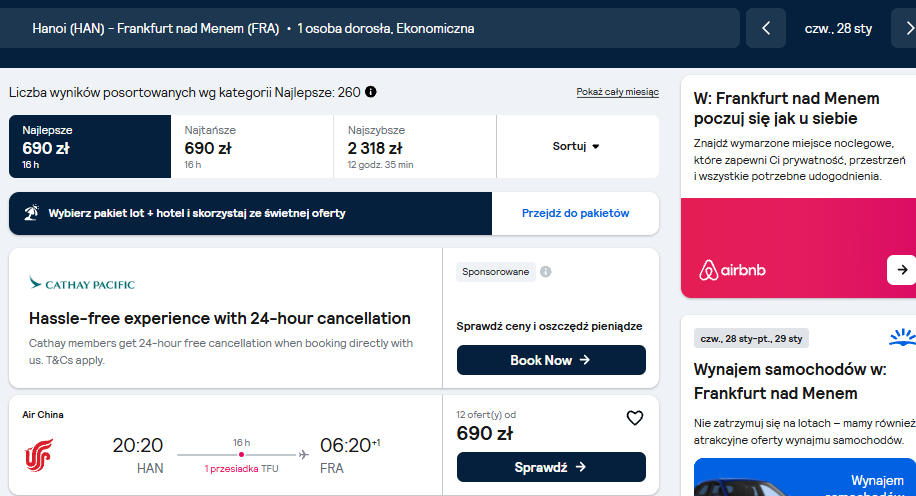Screen dimensions: 916x496
Task: Click 'Wynajem samochodów w: Frankfurt nad Menem' heading
Action: click(x=790, y=381)
